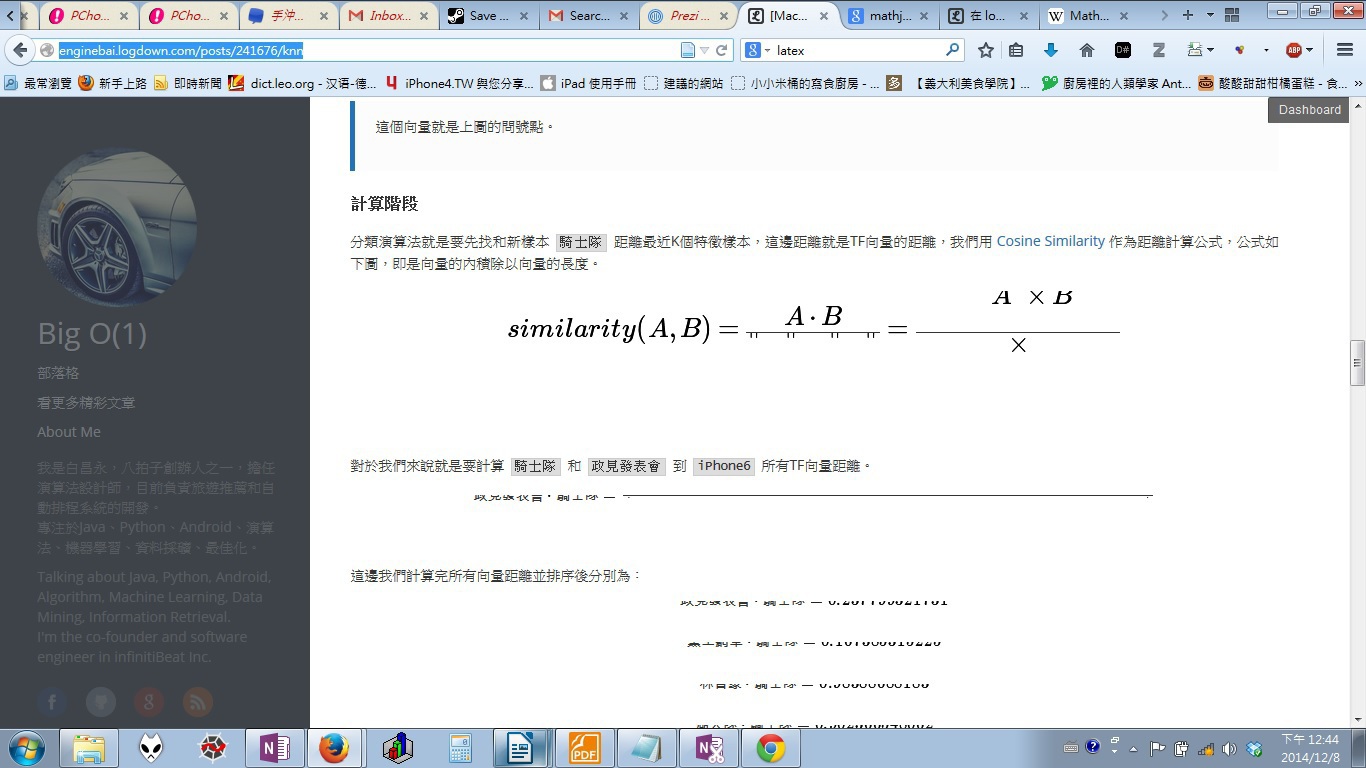Image resolution: width=1366 pixels, height=768 pixels.
Task: Click the latex search input box
Action: point(858,50)
